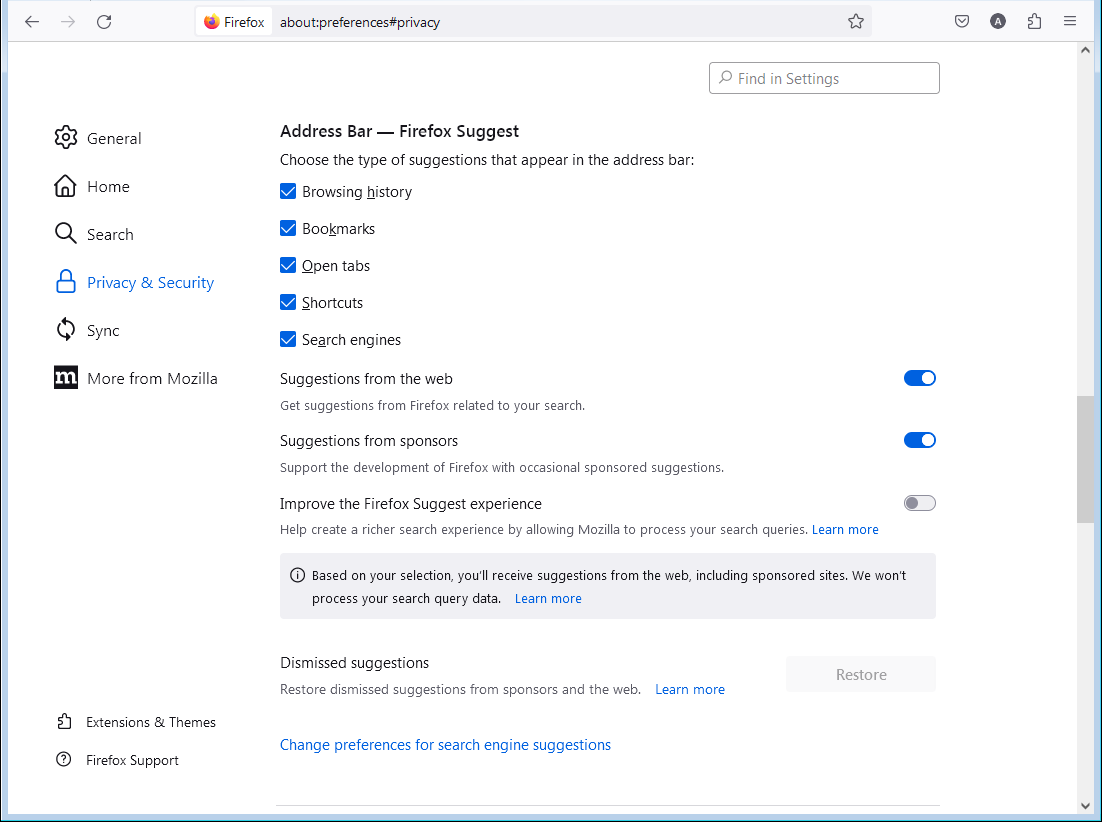Open the General settings category
The width and height of the screenshot is (1102, 822).
114,138
